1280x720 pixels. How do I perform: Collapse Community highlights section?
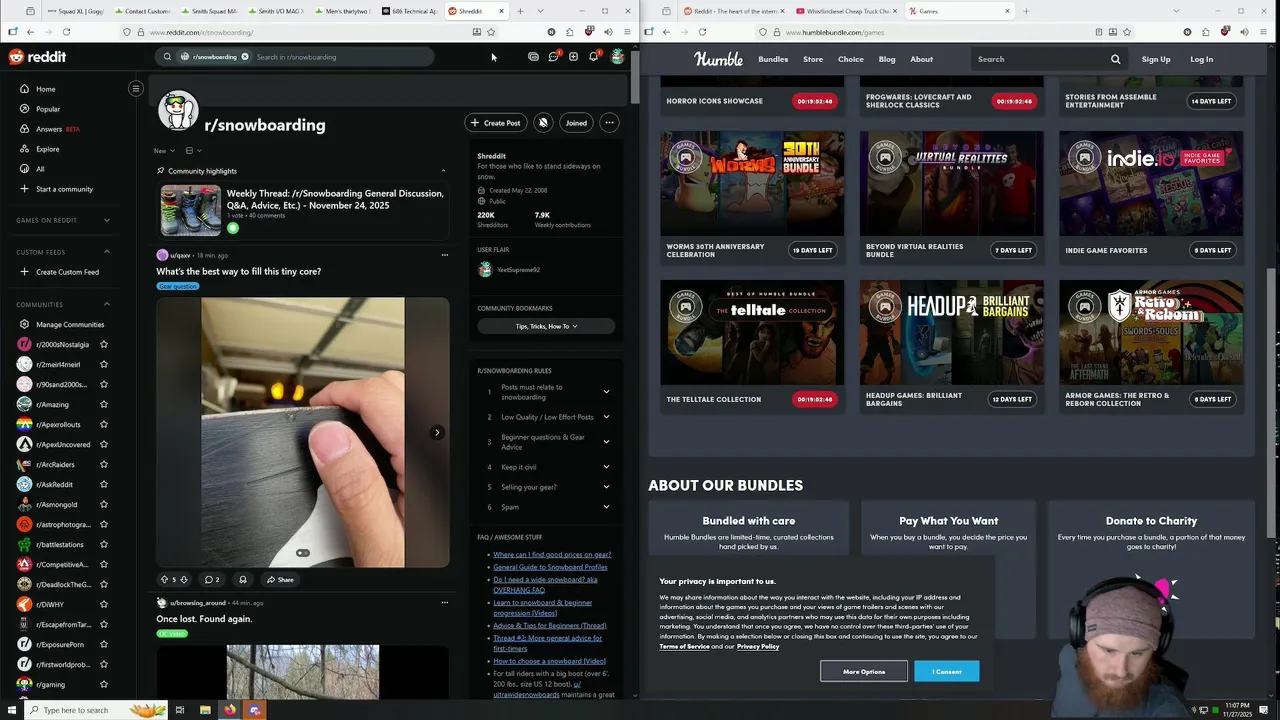tap(443, 171)
